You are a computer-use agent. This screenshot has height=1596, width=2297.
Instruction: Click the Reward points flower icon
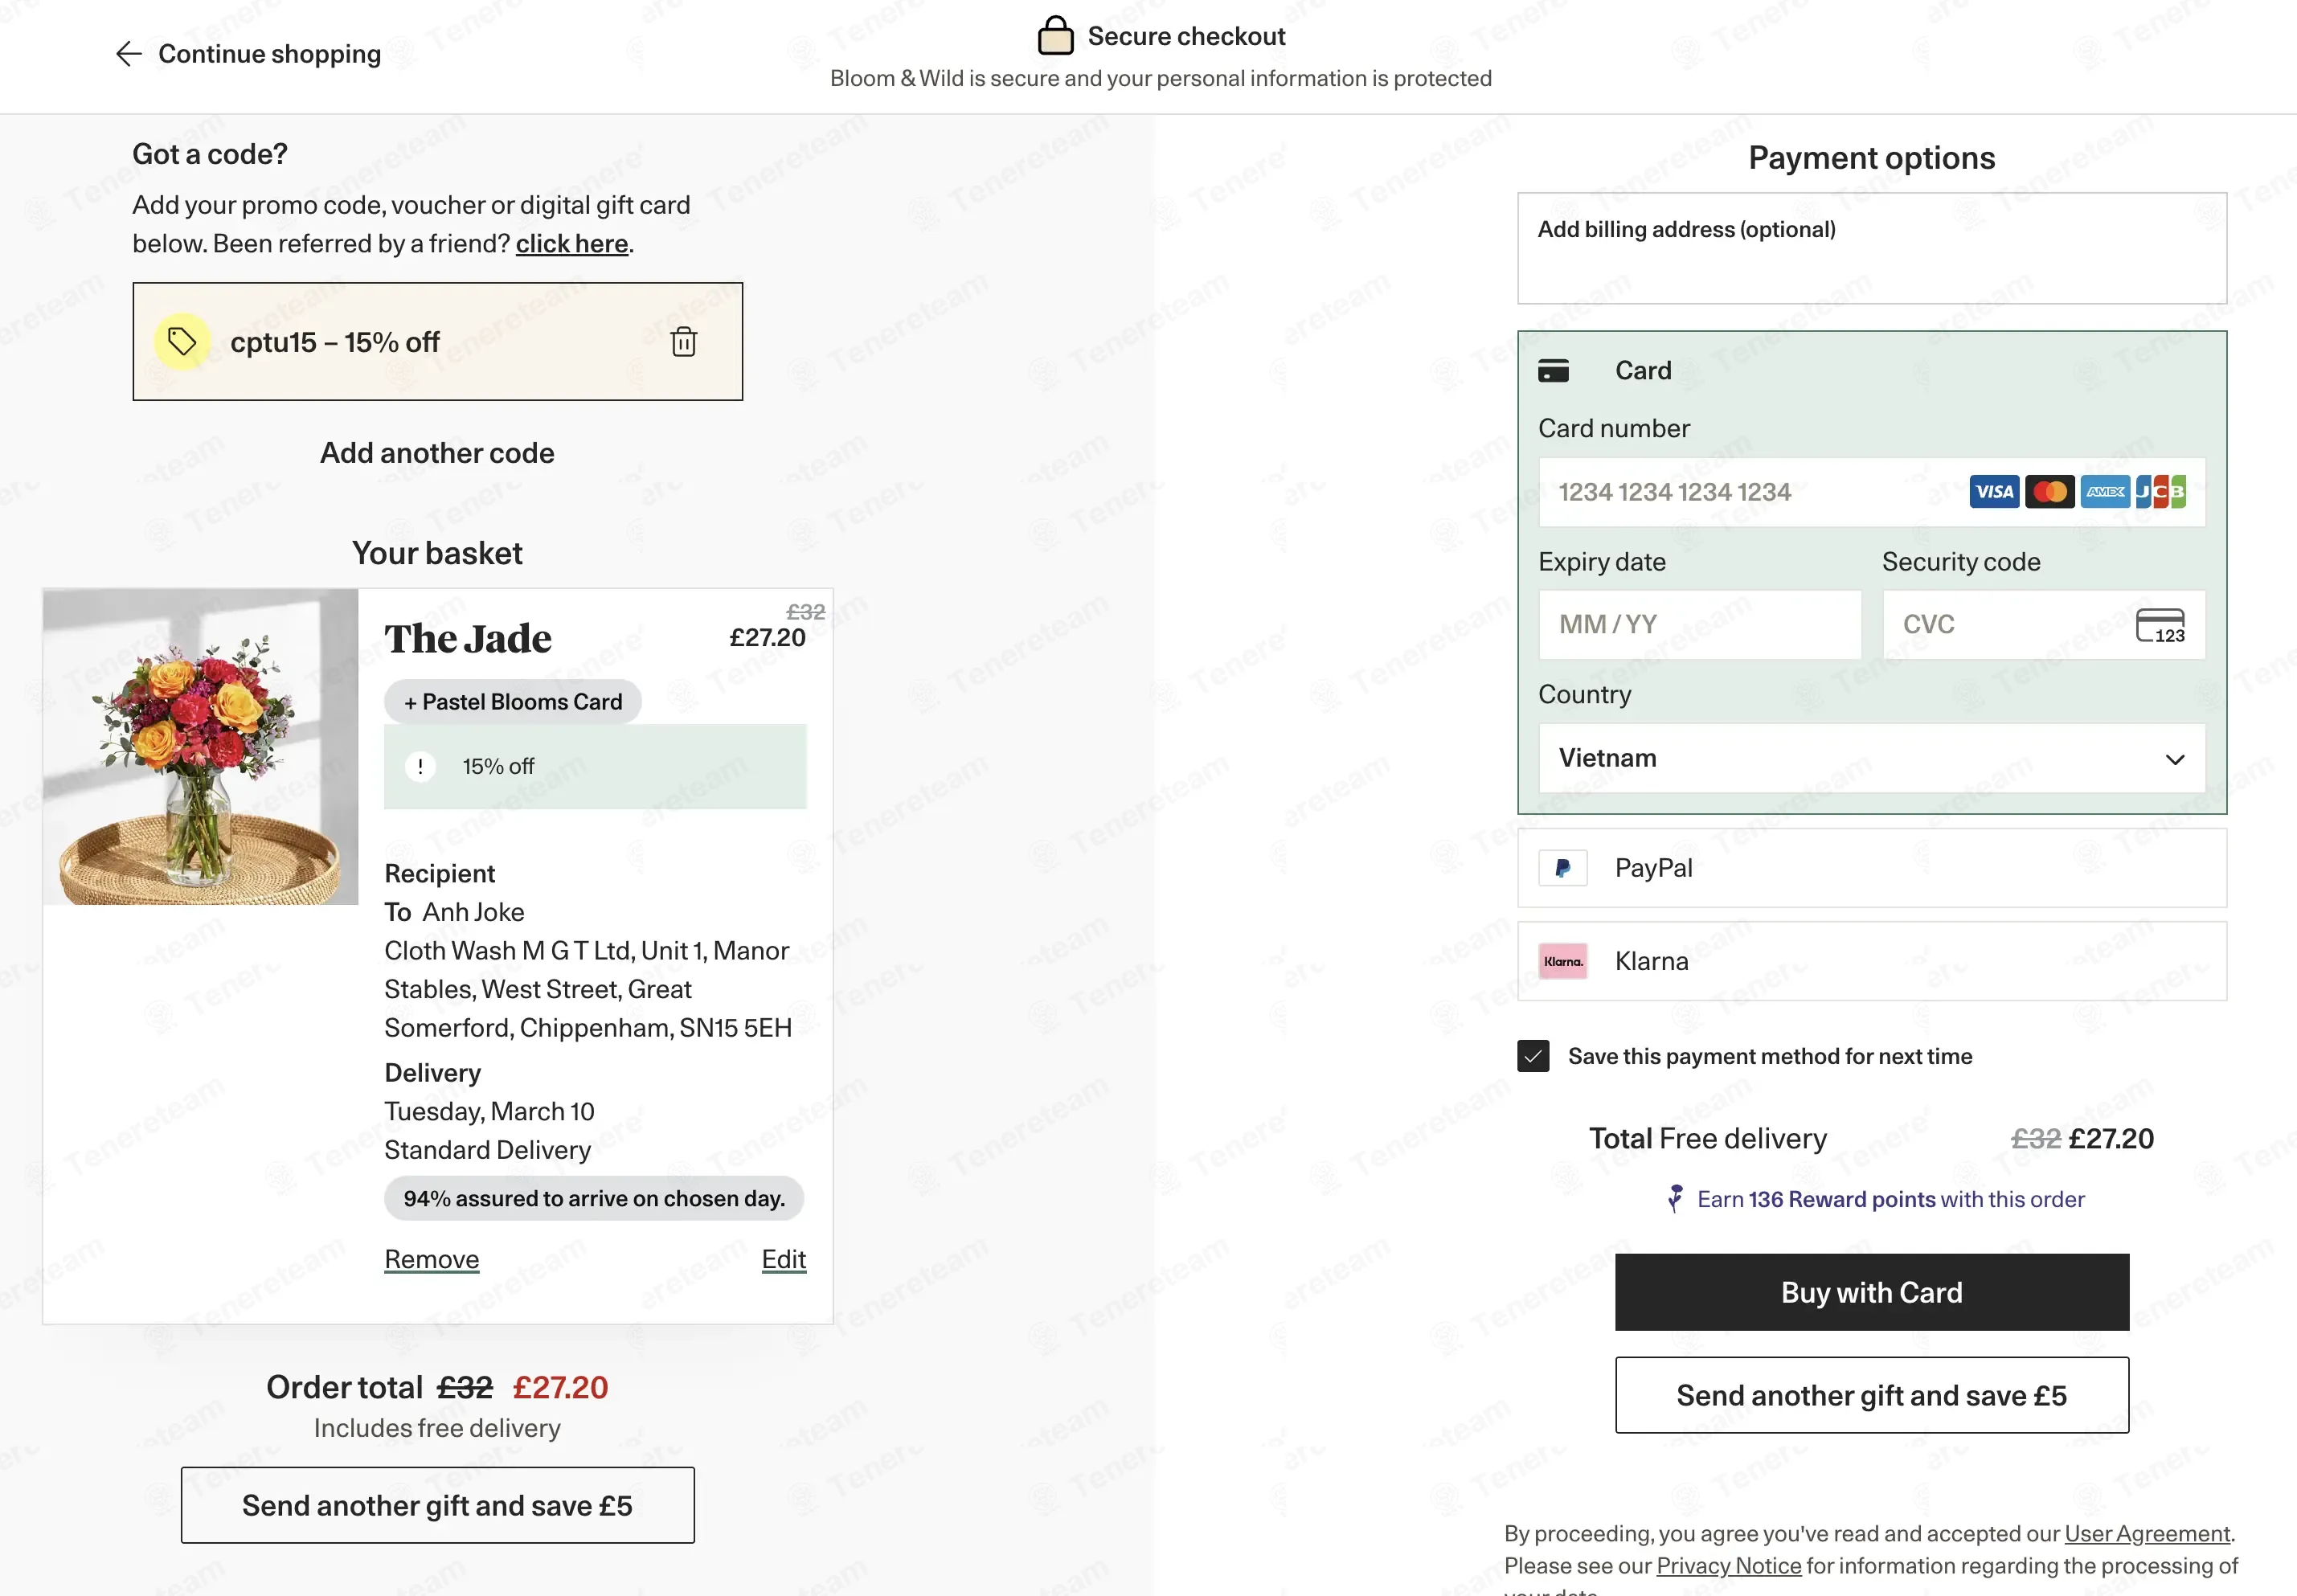tap(1675, 1198)
